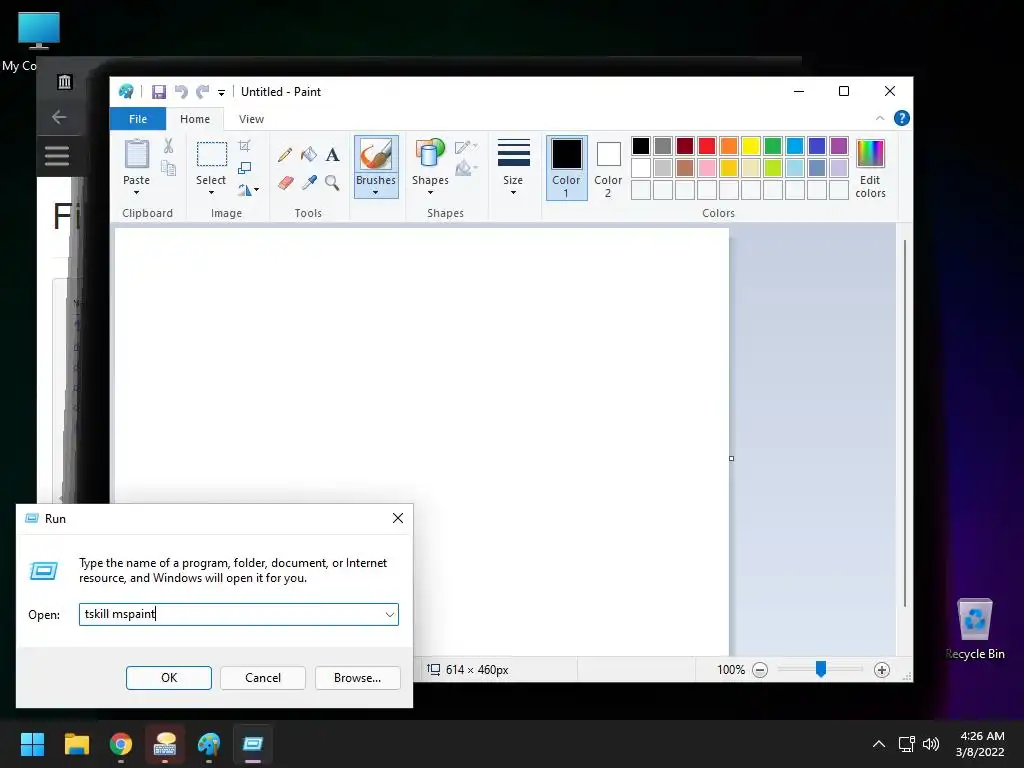Pick the orange color swatch
The image size is (1024, 768).
coord(729,146)
